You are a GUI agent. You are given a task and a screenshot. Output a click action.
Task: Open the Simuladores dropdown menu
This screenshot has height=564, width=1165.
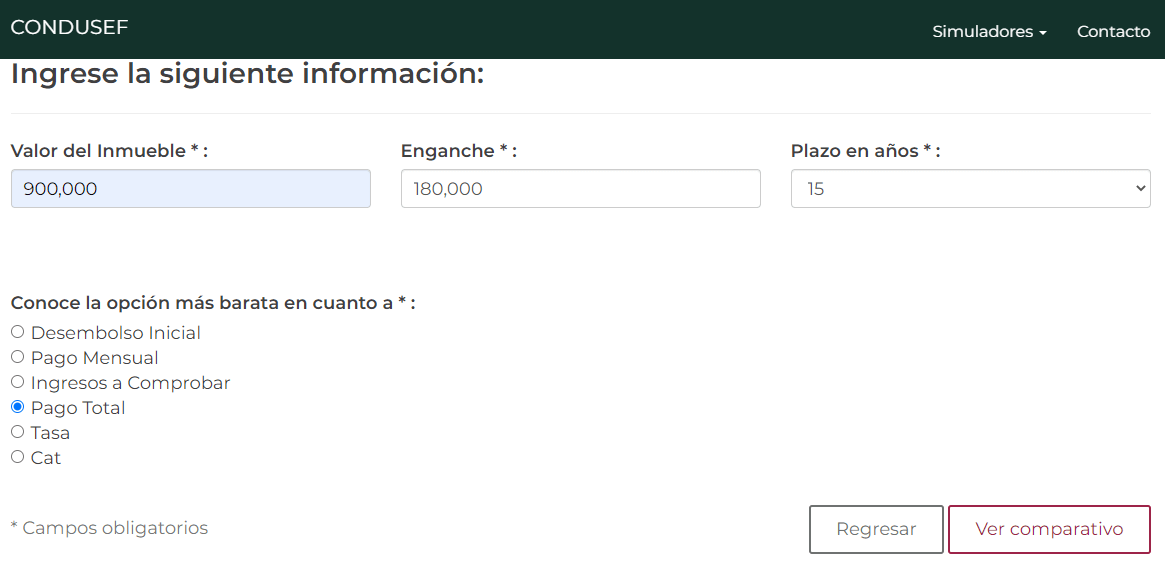point(988,32)
